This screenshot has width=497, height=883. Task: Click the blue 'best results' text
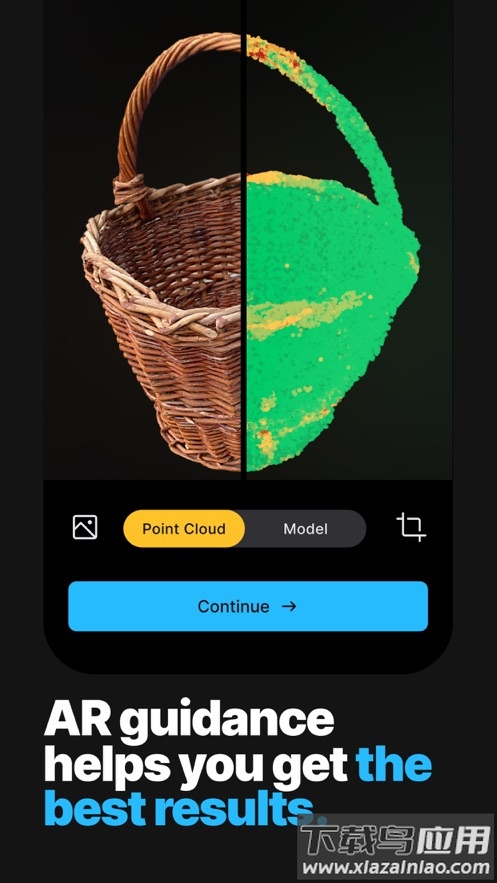point(178,807)
